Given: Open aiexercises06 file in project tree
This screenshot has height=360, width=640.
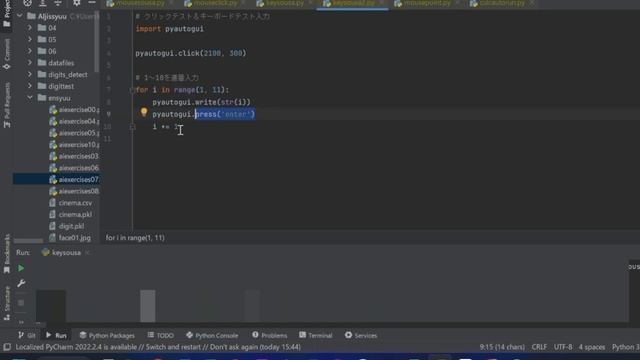Looking at the screenshot, I should 74,168.
